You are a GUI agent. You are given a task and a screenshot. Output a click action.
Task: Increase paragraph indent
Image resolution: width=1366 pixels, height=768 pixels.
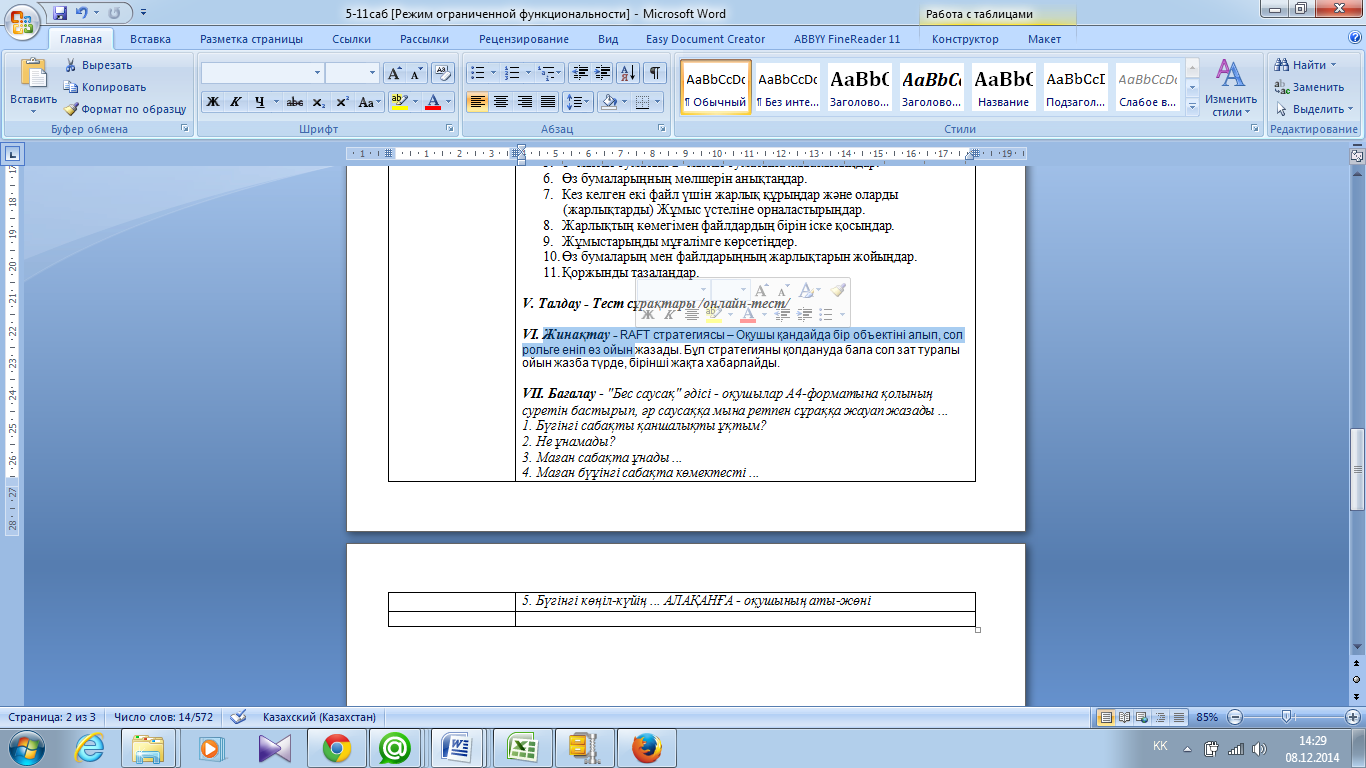coord(602,73)
